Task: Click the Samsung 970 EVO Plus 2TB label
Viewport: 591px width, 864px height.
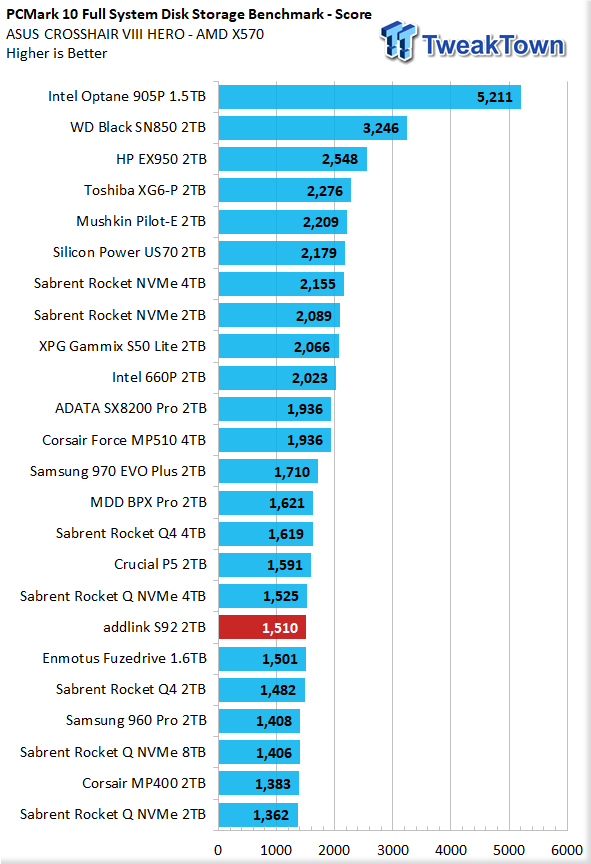Action: point(118,471)
